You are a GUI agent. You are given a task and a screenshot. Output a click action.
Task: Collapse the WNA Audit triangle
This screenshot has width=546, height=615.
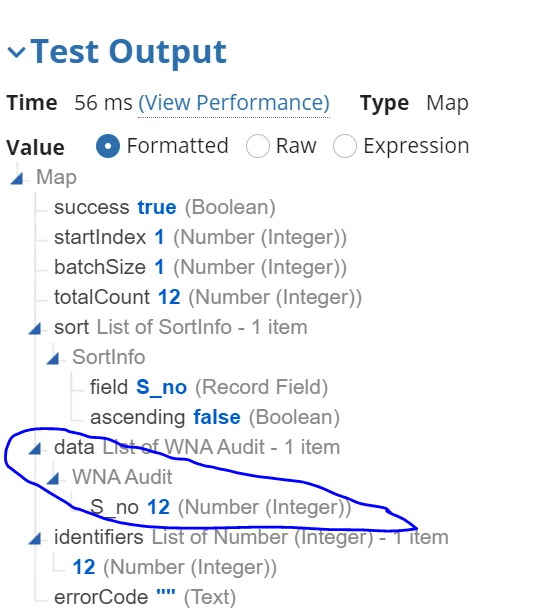point(53,479)
